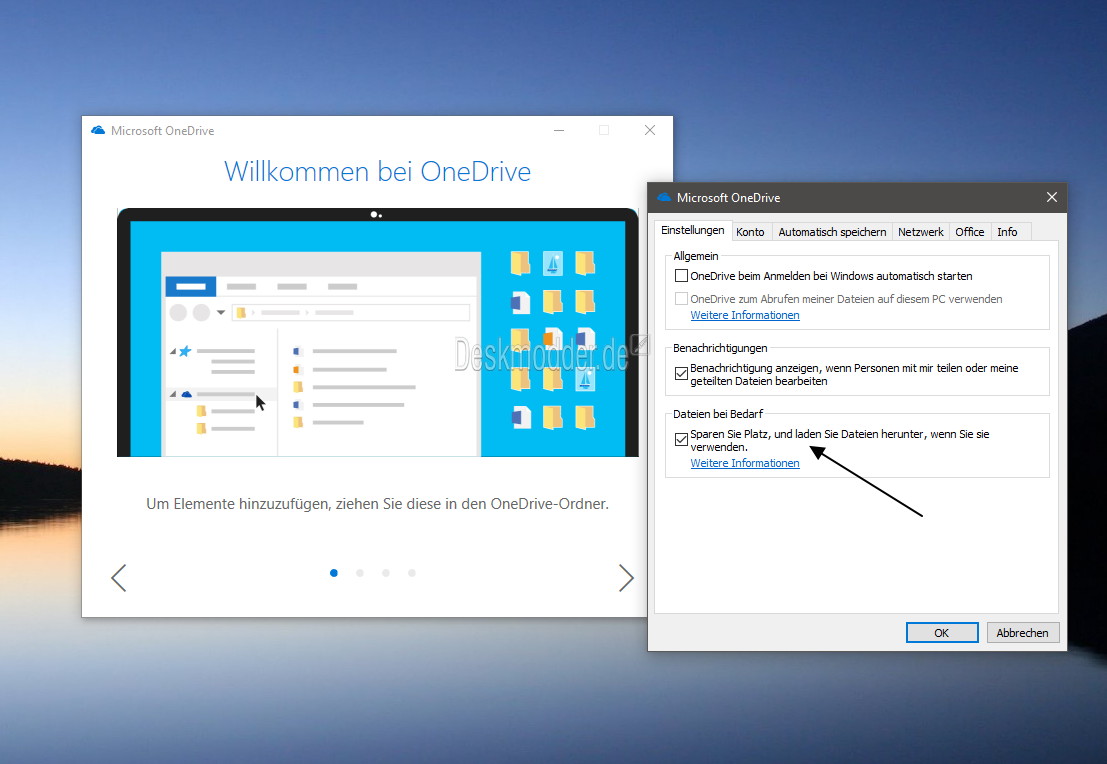Go to next welcome slide arrow
This screenshot has height=764, width=1107.
click(626, 578)
